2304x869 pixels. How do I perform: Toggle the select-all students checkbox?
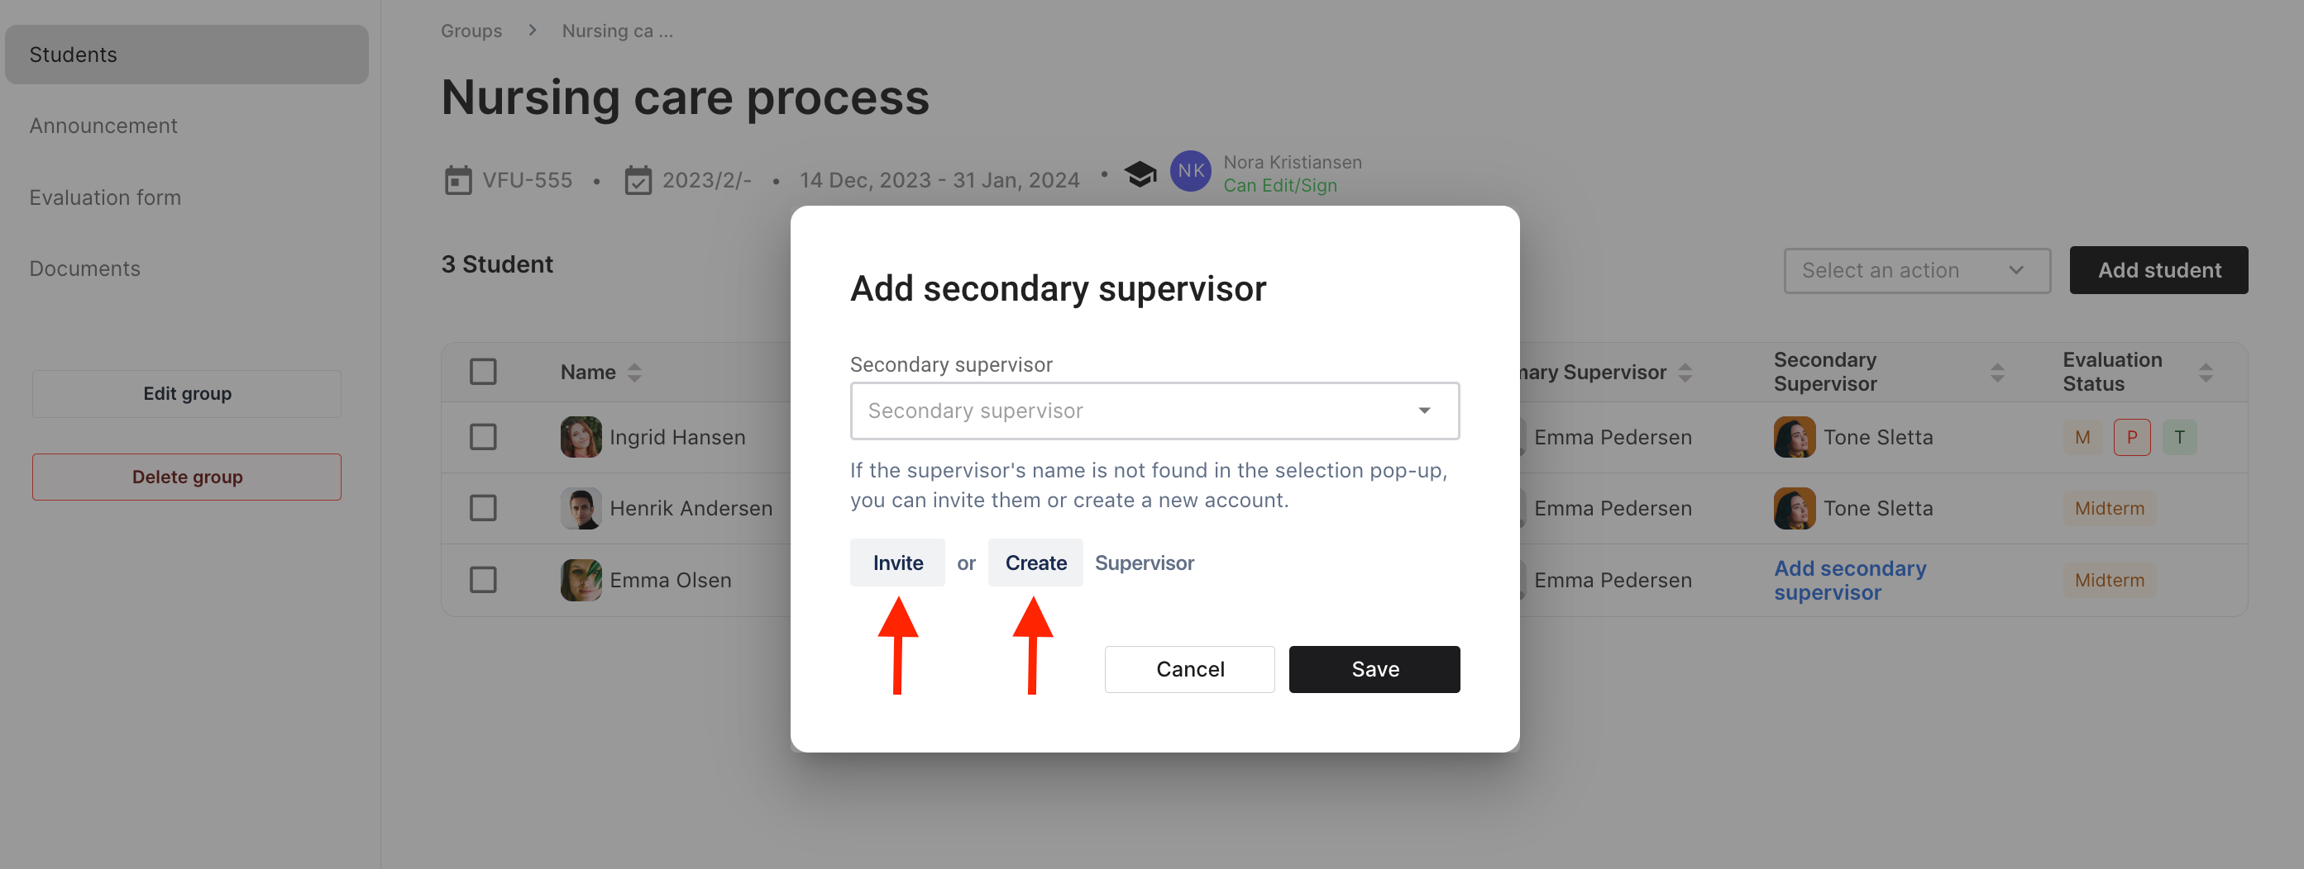click(483, 372)
